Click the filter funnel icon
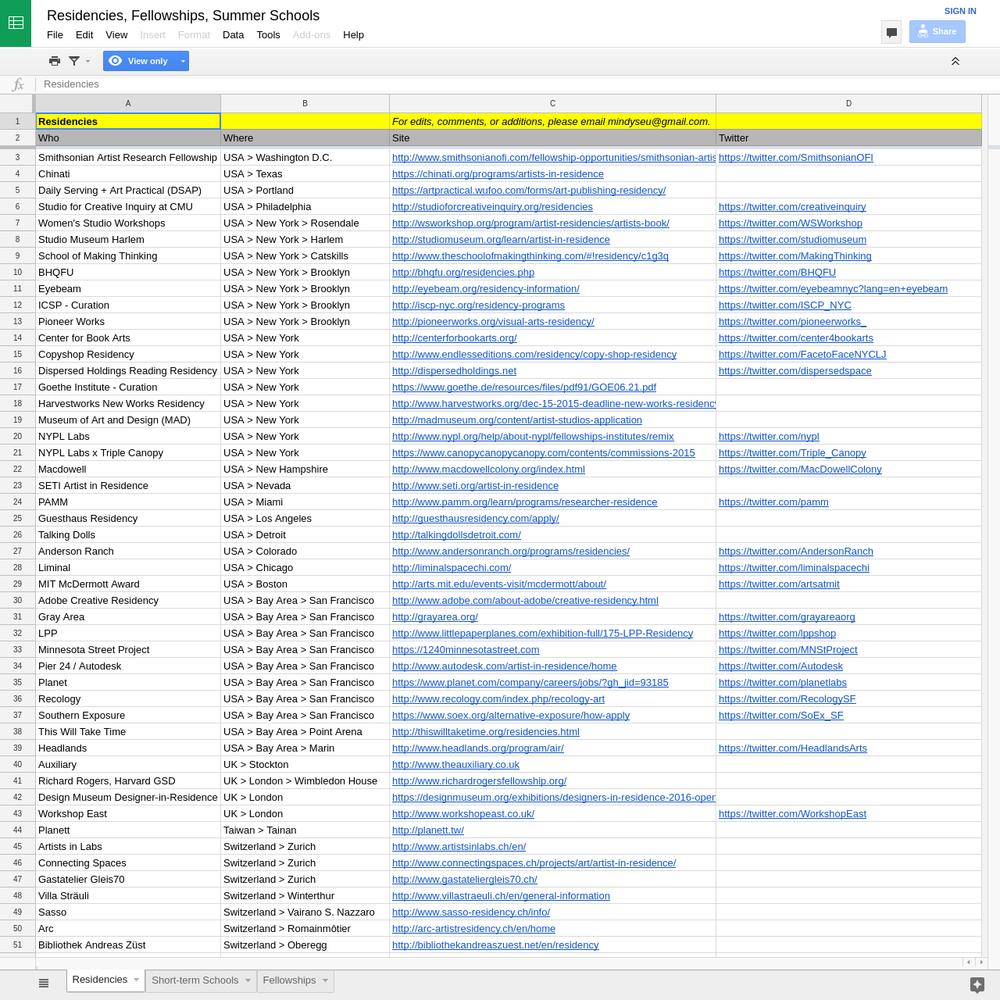The image size is (1000, 1000). 74,61
